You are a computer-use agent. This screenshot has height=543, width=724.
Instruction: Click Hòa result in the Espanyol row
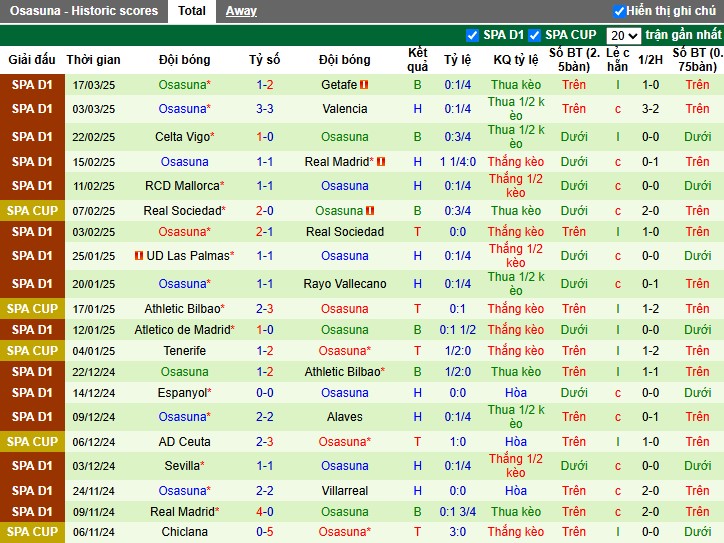516,393
